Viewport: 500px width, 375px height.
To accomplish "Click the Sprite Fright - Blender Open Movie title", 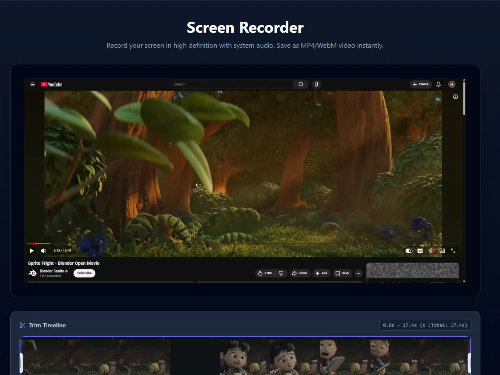I will point(63,263).
